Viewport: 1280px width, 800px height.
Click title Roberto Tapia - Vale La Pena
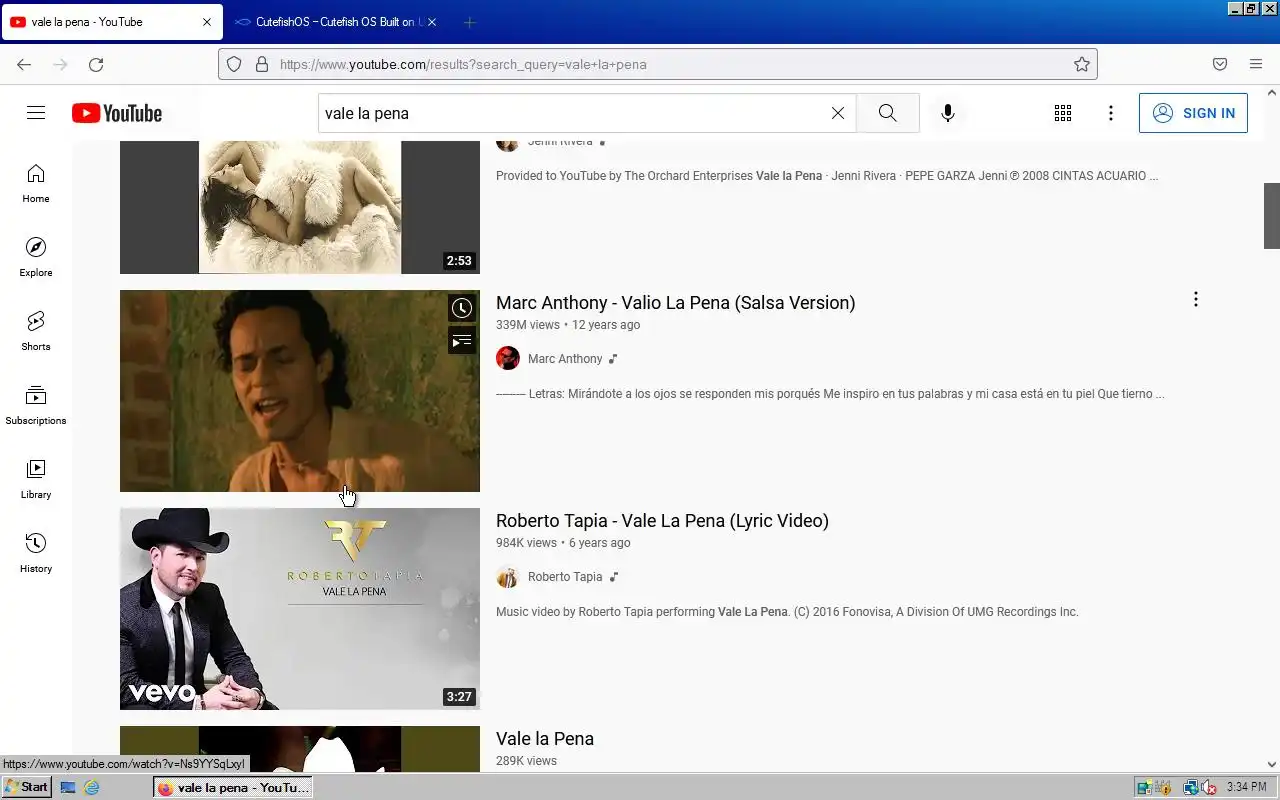[662, 521]
